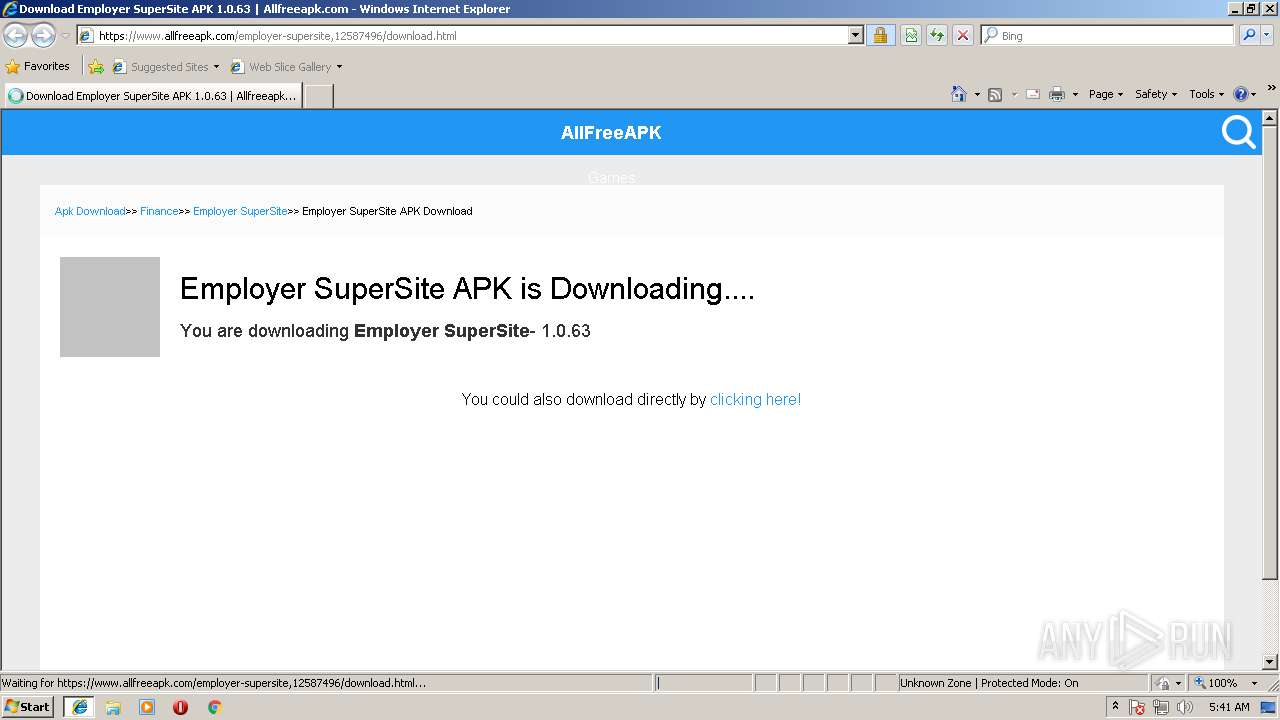Click the network tray icon
1280x720 pixels.
(1161, 707)
